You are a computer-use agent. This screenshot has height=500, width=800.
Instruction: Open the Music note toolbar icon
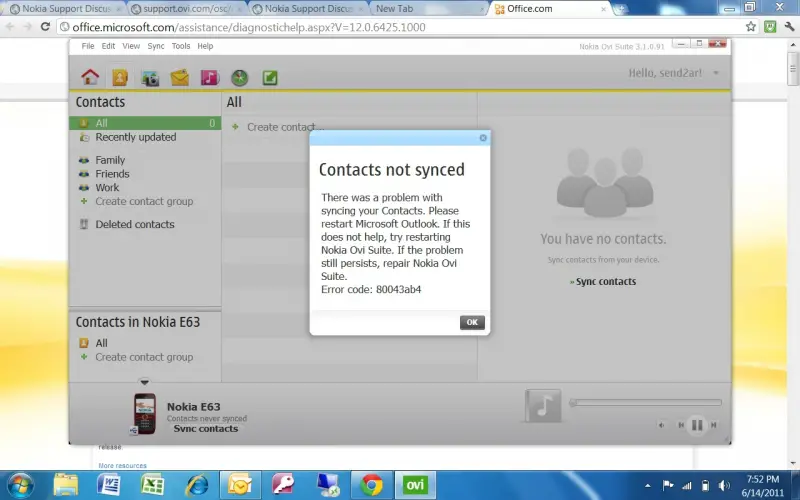coord(210,78)
